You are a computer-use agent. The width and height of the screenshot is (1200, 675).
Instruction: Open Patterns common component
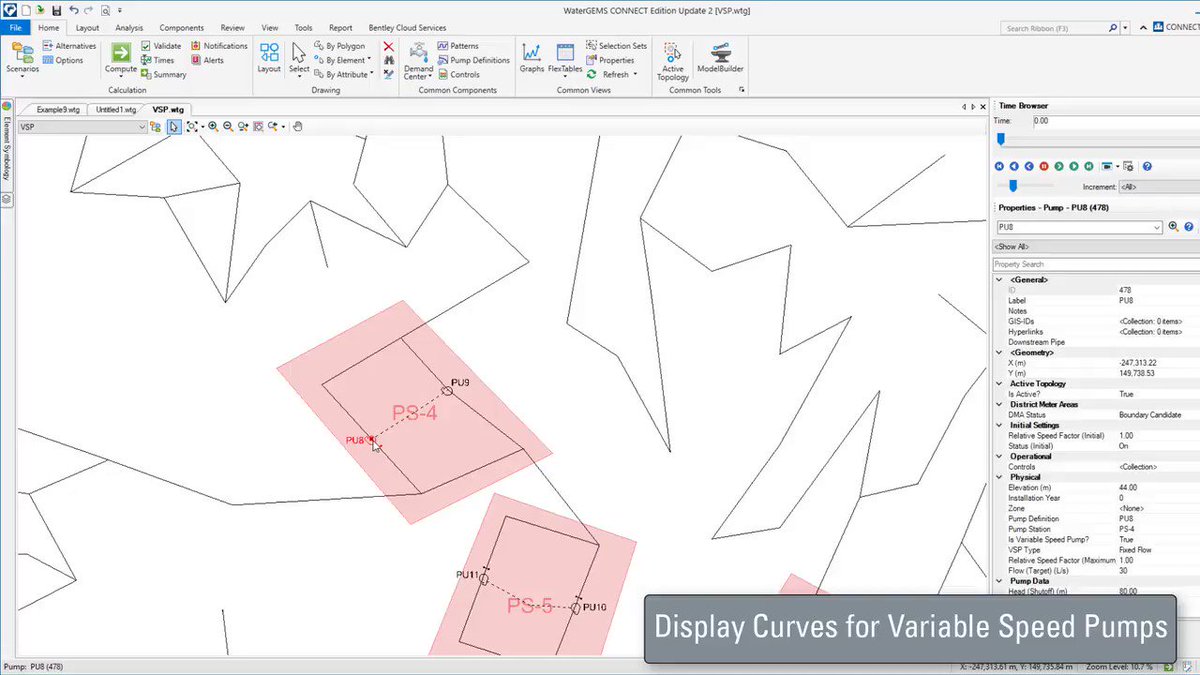[x=457, y=46]
